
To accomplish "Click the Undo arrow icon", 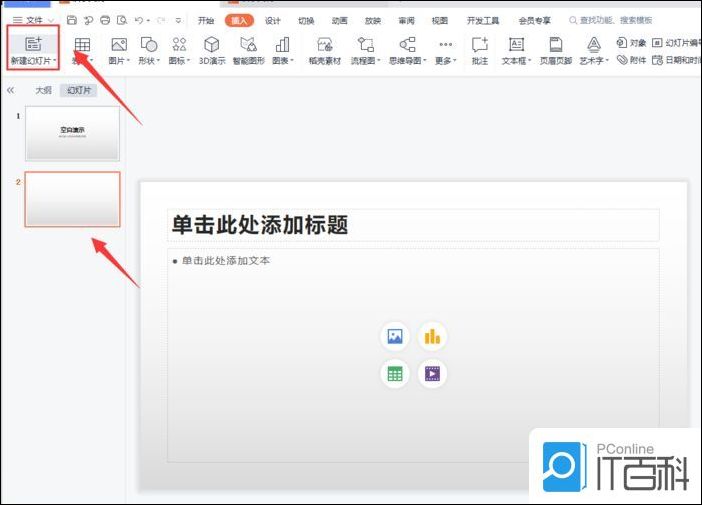I will [139, 20].
